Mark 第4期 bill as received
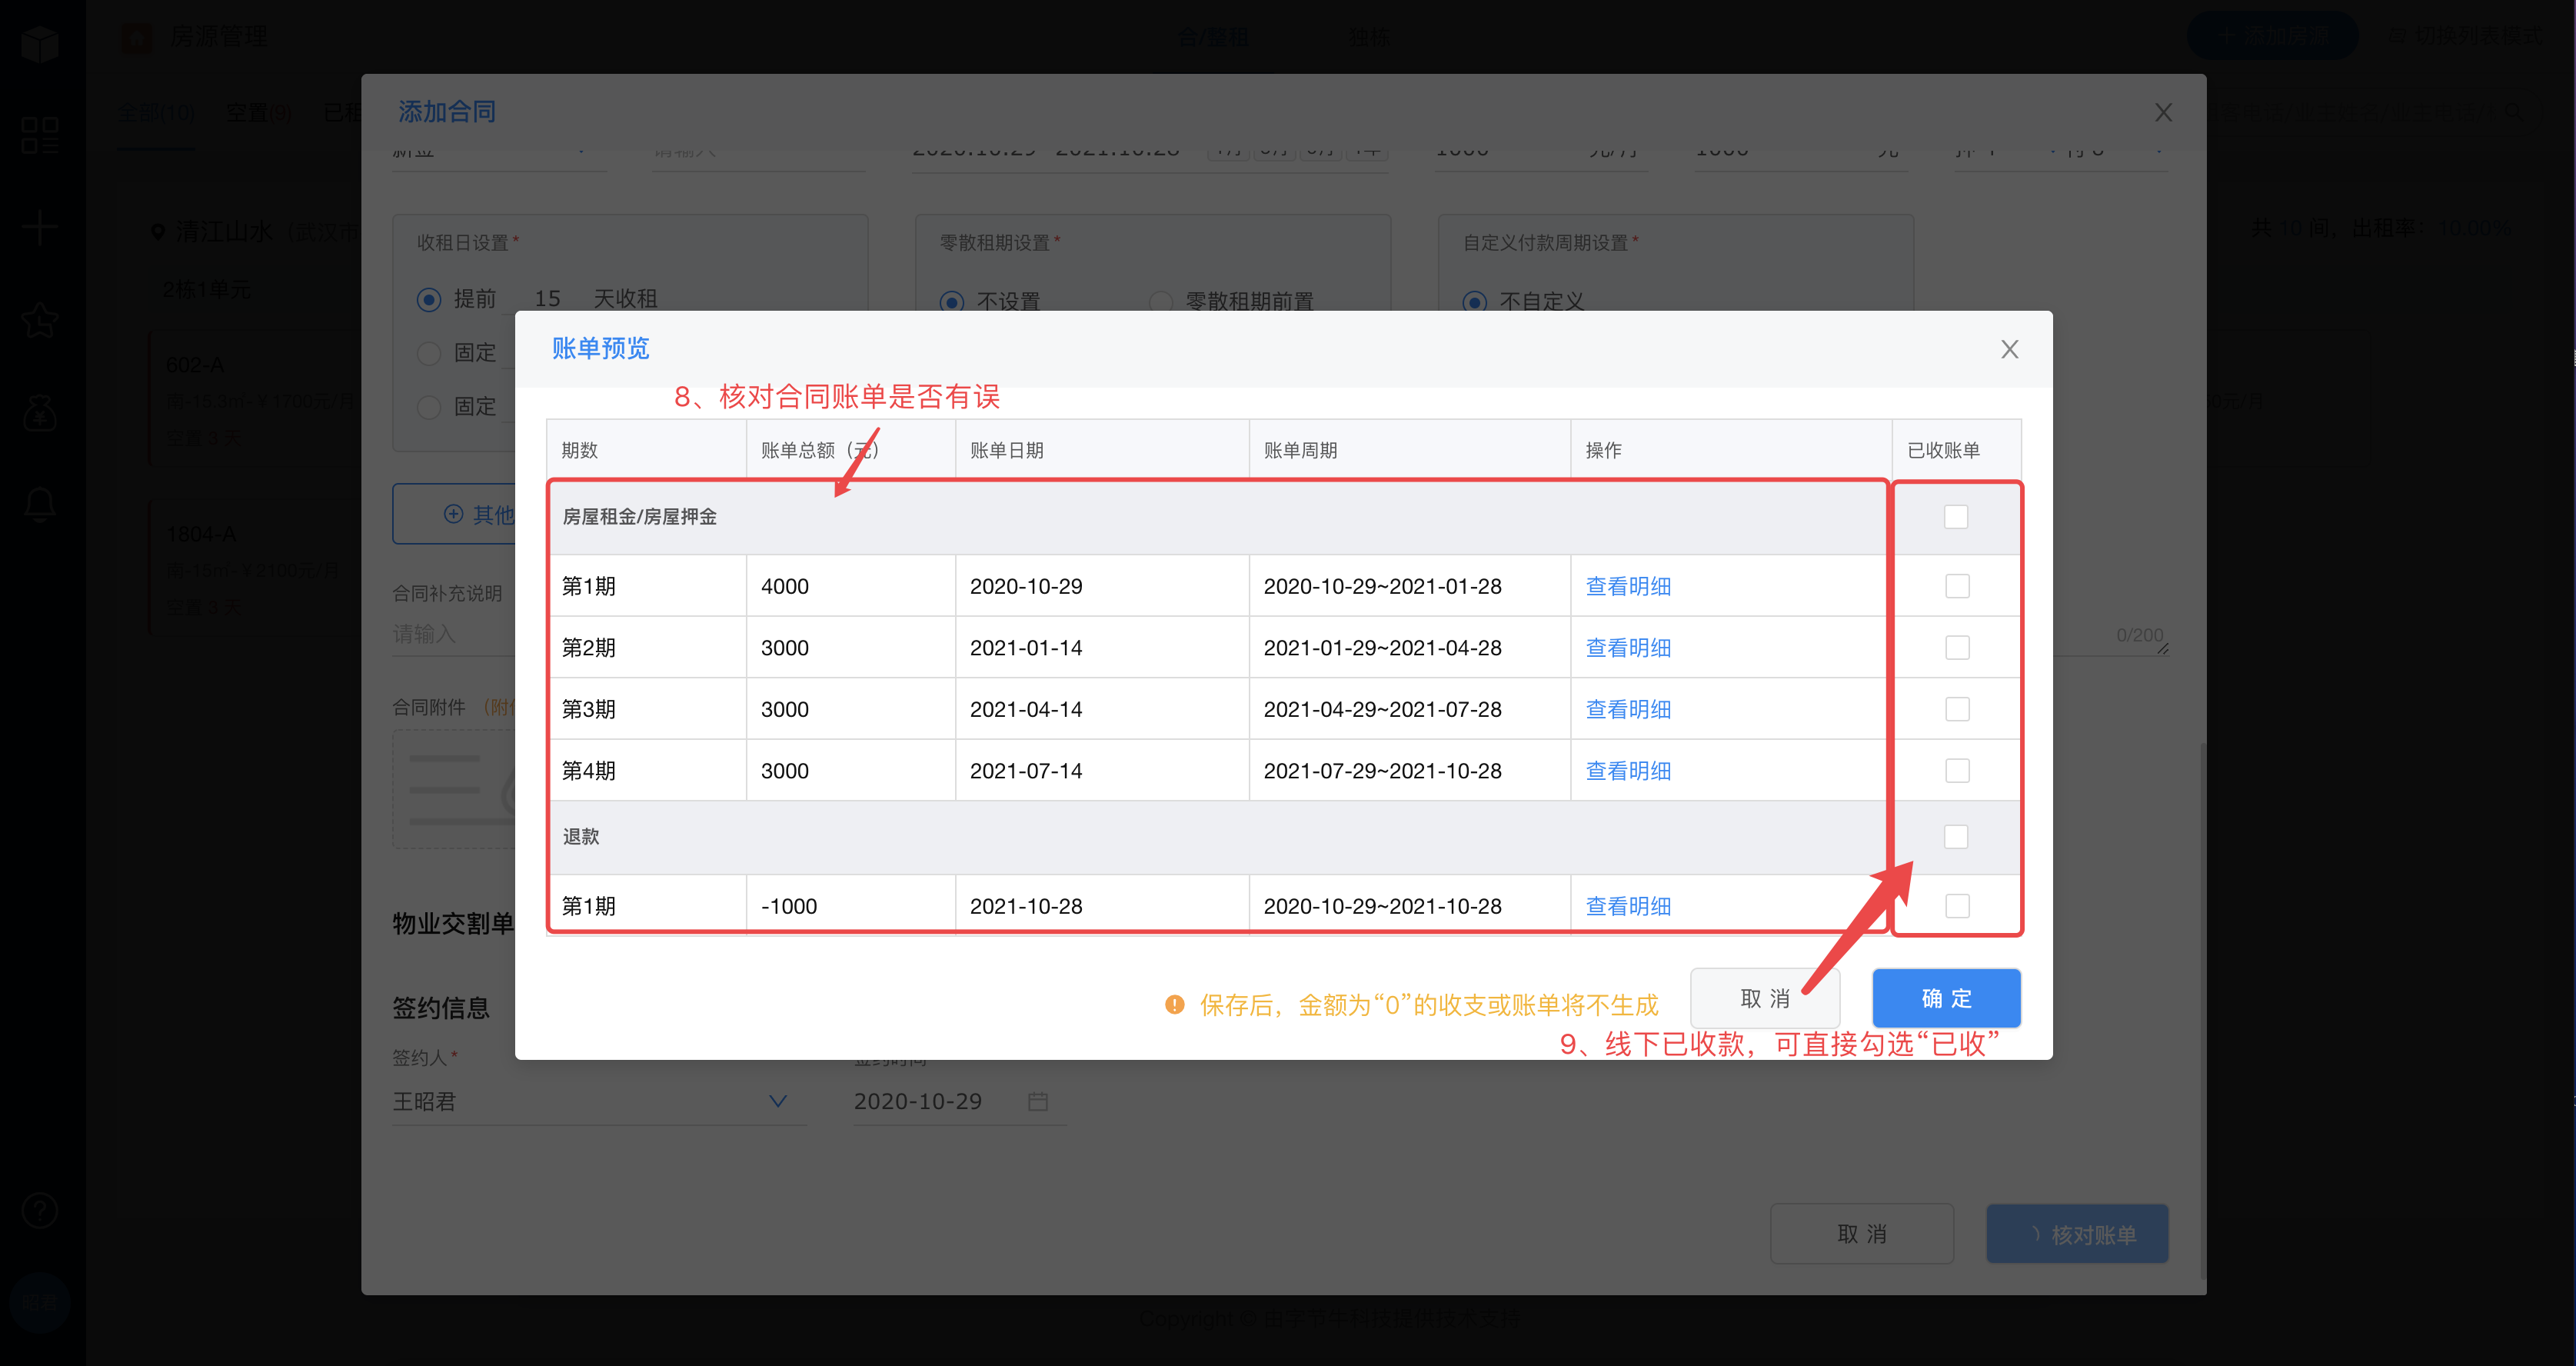This screenshot has height=1366, width=2576. 1957,771
